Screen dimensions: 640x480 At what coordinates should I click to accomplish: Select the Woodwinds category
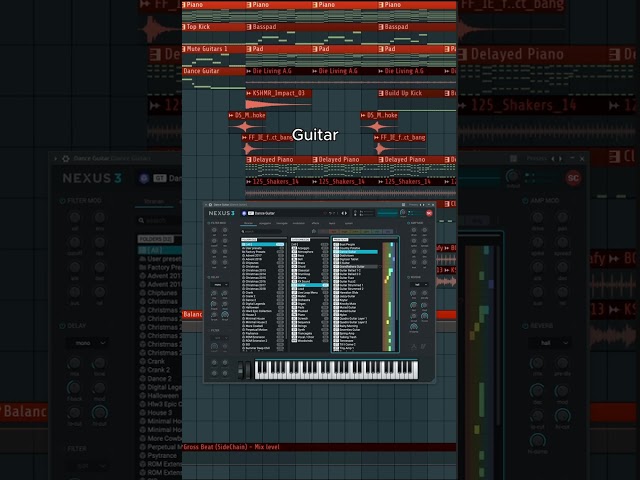[310, 341]
